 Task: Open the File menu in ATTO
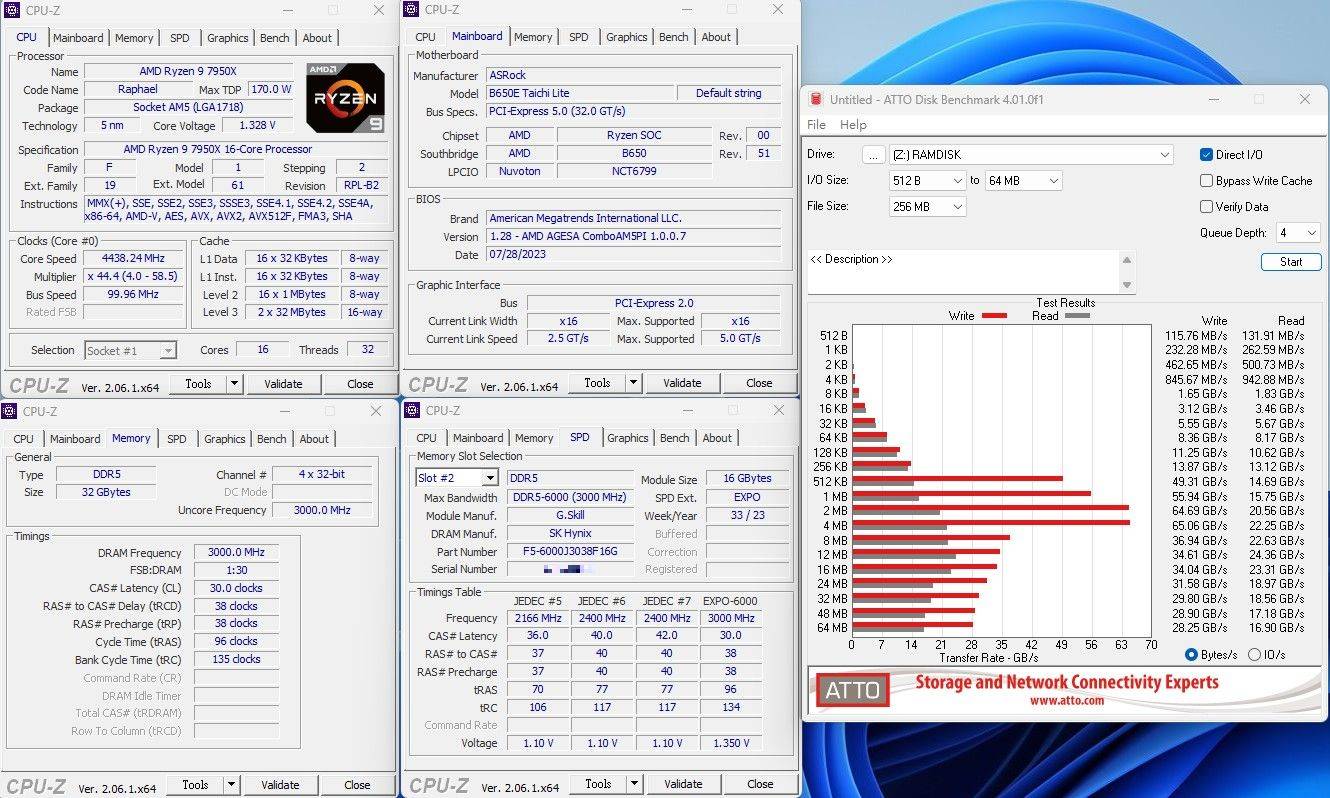click(x=816, y=124)
